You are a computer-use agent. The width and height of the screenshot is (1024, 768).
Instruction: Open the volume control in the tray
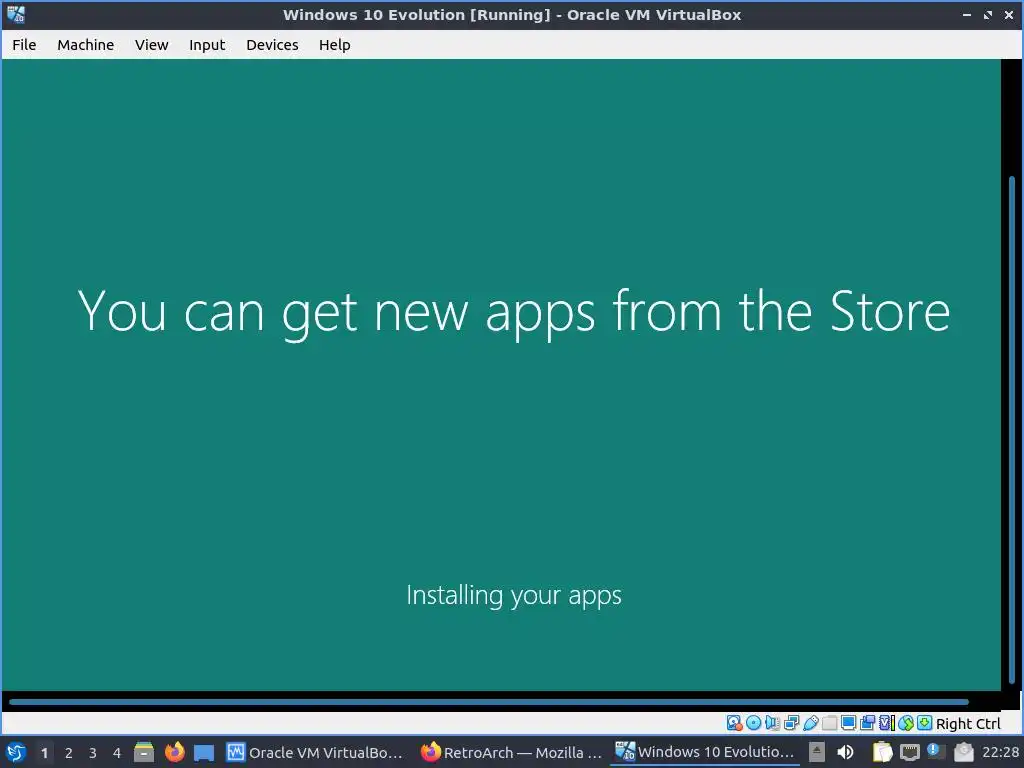point(845,752)
